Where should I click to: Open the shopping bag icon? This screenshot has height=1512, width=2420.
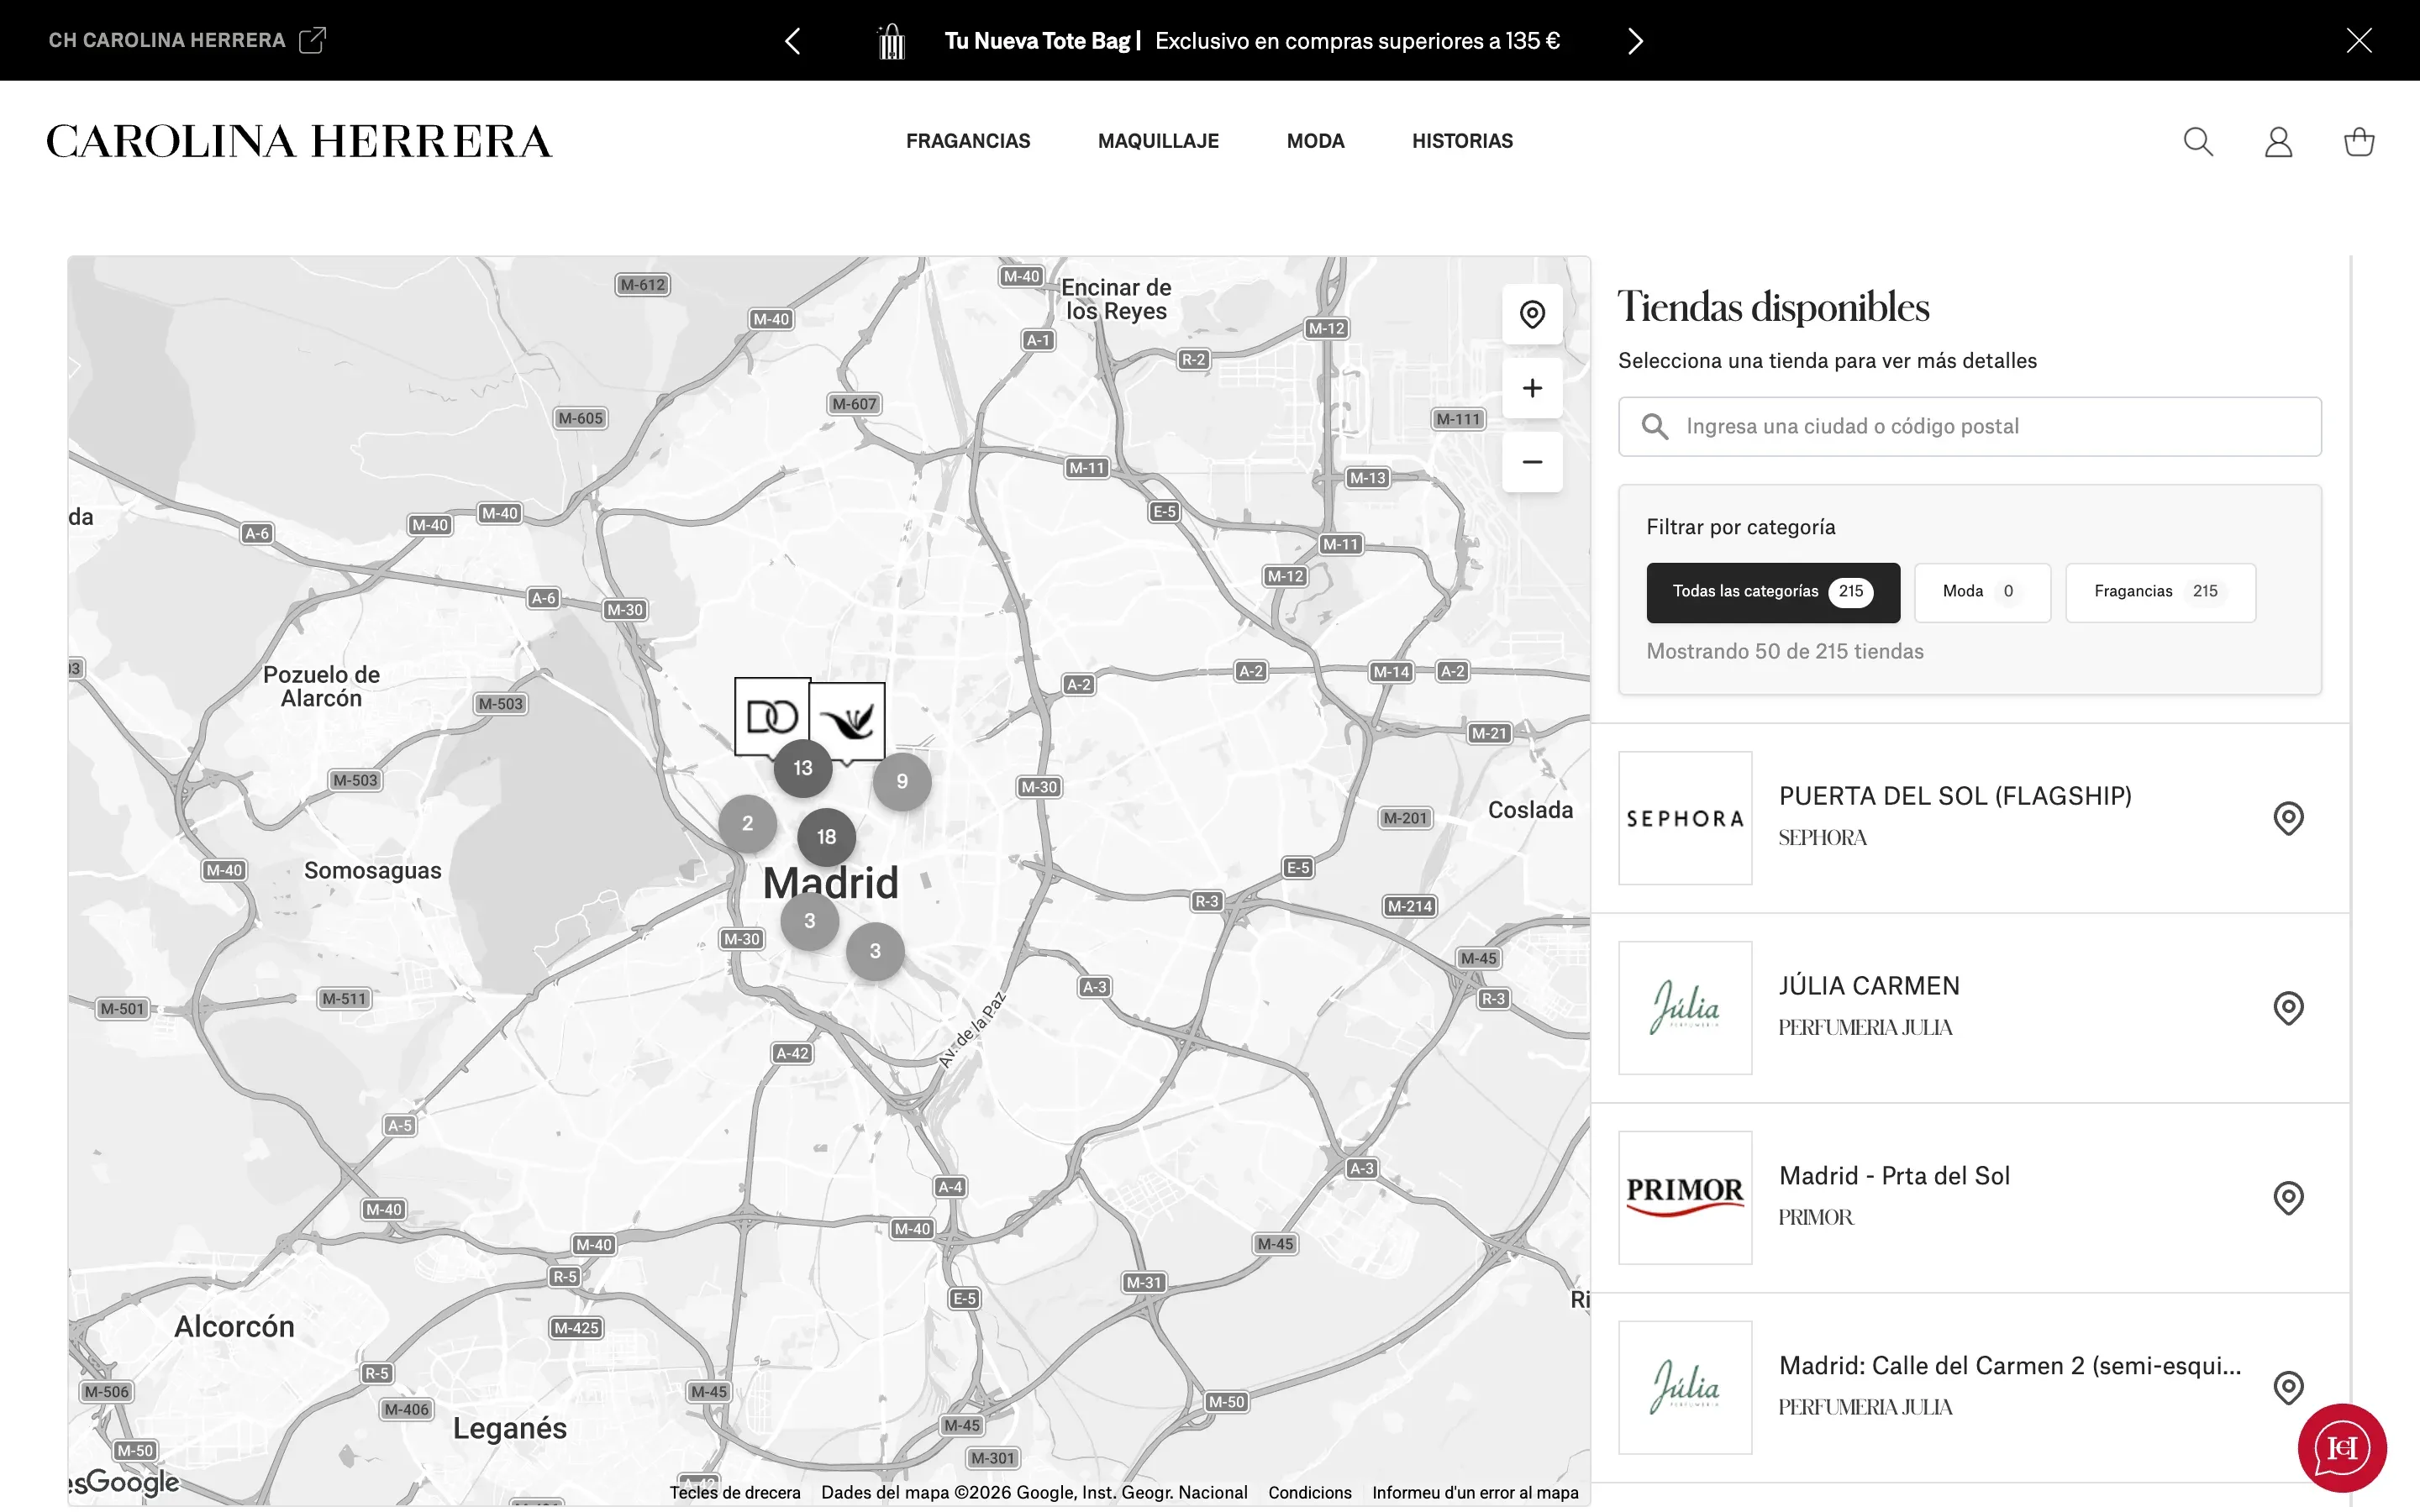2359,142
